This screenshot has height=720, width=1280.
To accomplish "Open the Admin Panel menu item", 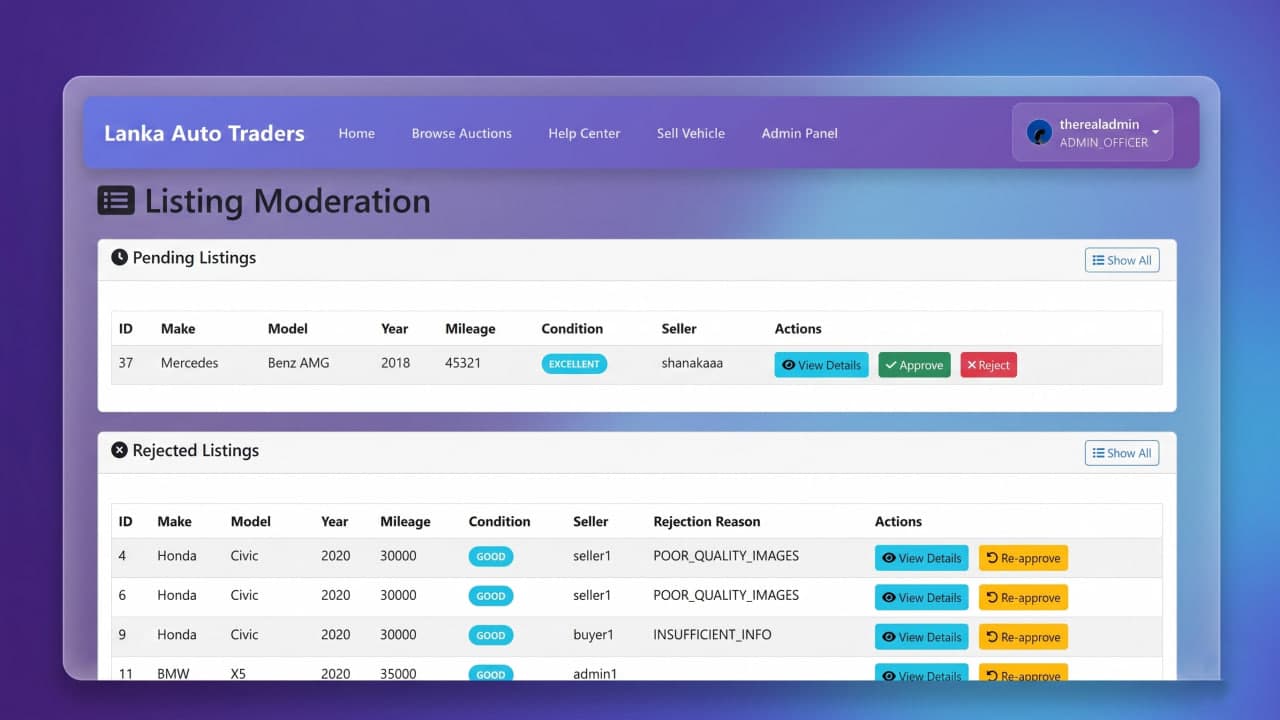I will (x=799, y=133).
